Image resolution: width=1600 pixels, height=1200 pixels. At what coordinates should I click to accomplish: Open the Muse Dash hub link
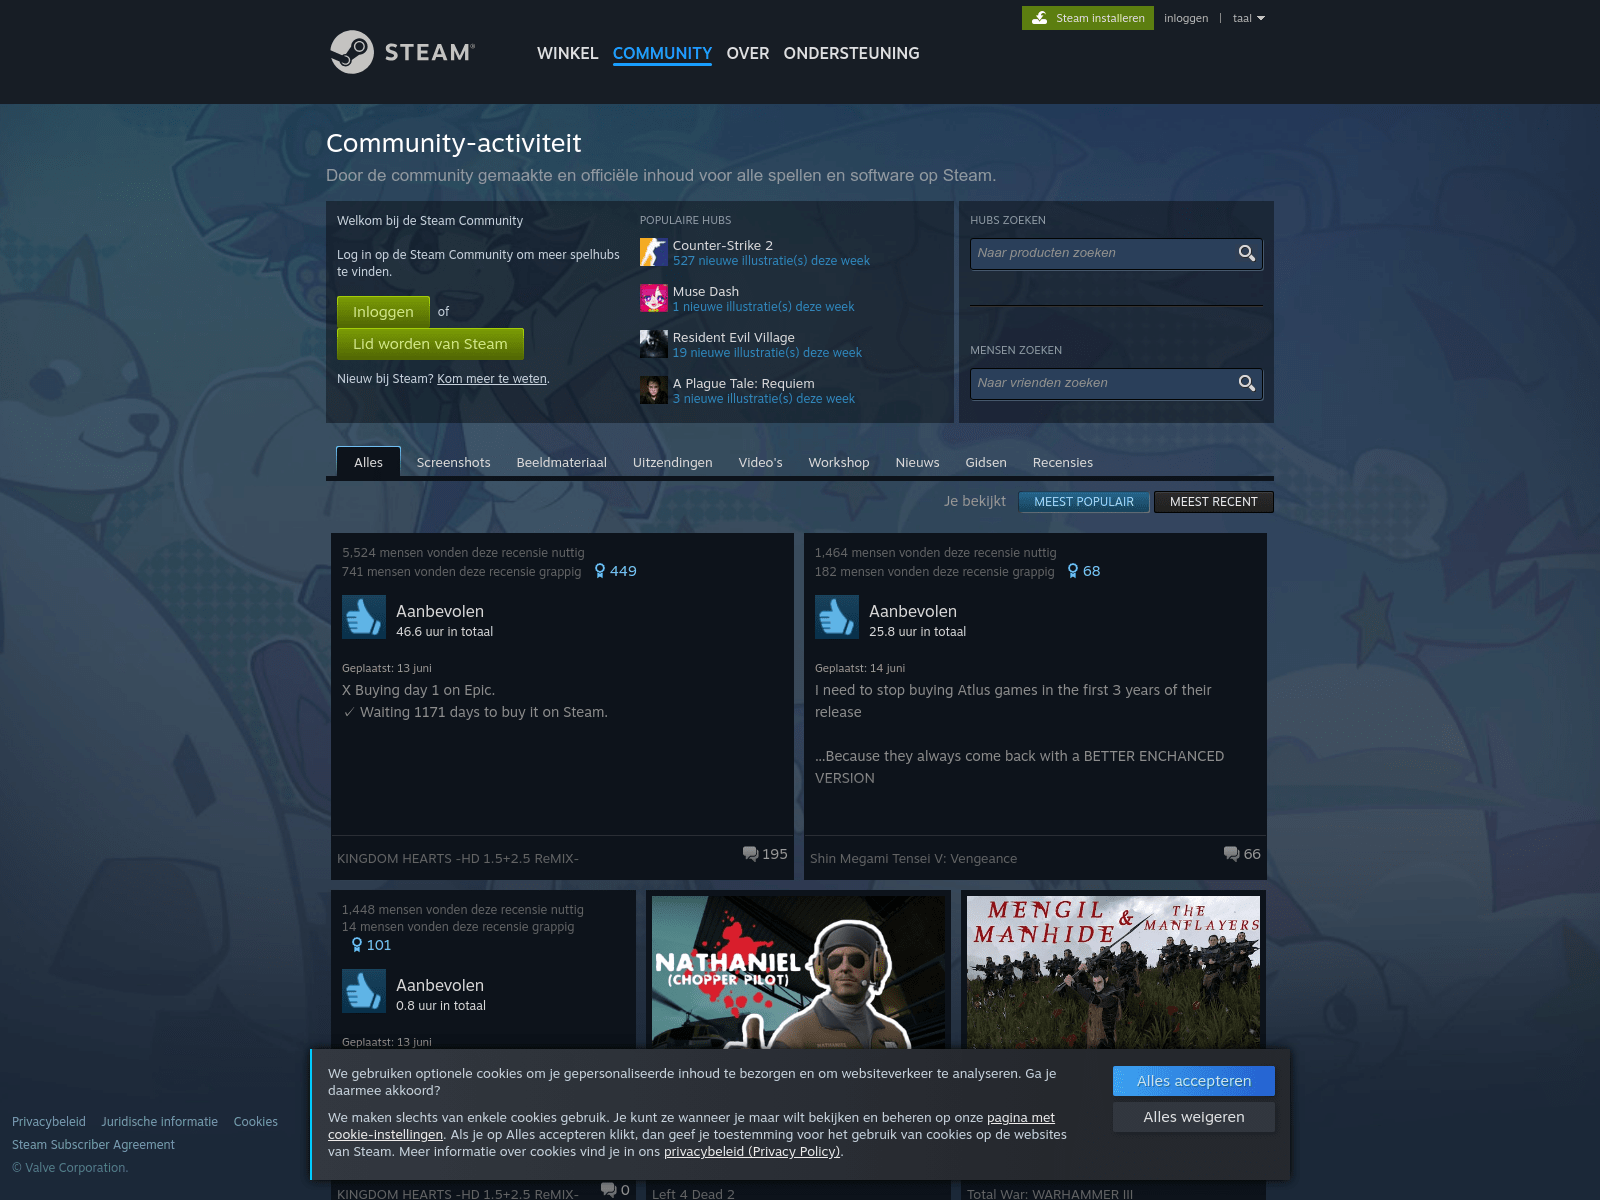[x=706, y=291]
